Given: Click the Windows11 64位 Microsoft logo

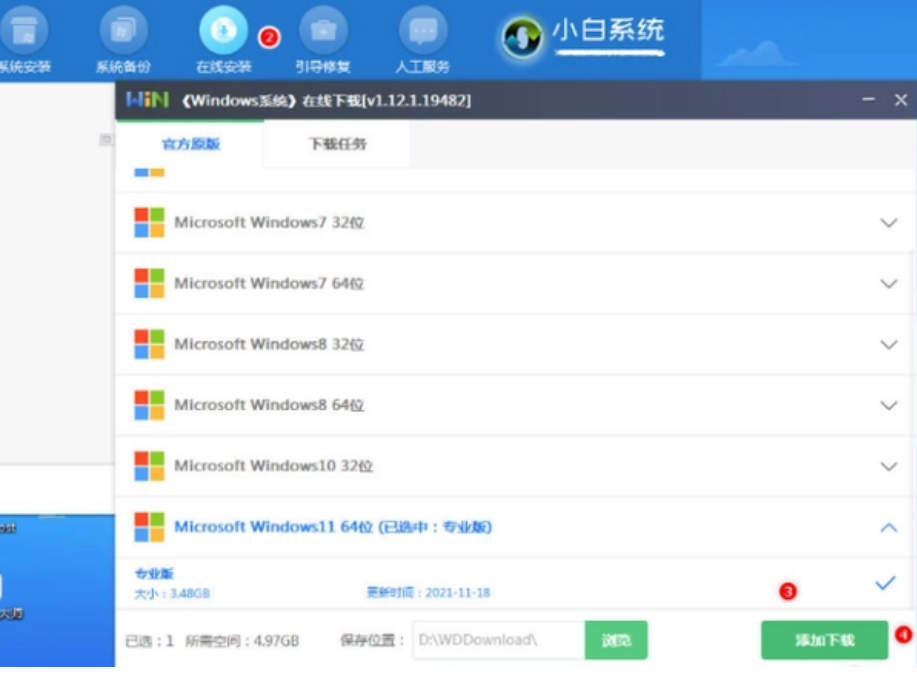Looking at the screenshot, I should [x=149, y=527].
